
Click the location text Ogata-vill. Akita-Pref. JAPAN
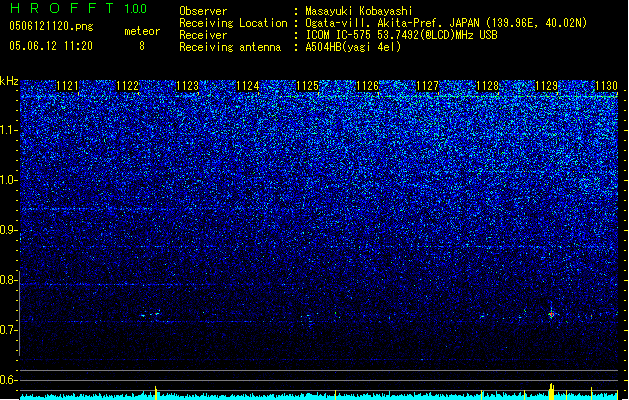[392, 23]
